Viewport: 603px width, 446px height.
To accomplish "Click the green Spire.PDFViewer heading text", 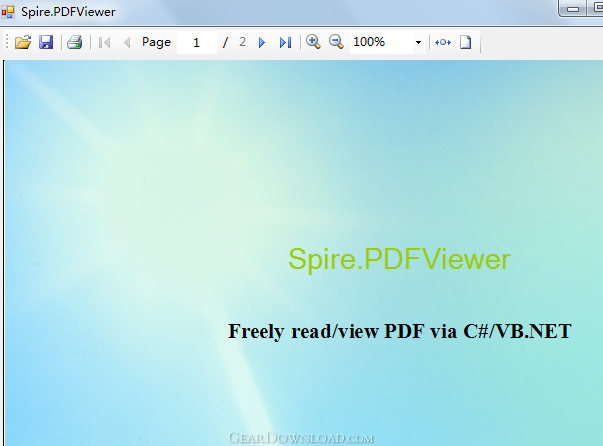I will point(399,260).
